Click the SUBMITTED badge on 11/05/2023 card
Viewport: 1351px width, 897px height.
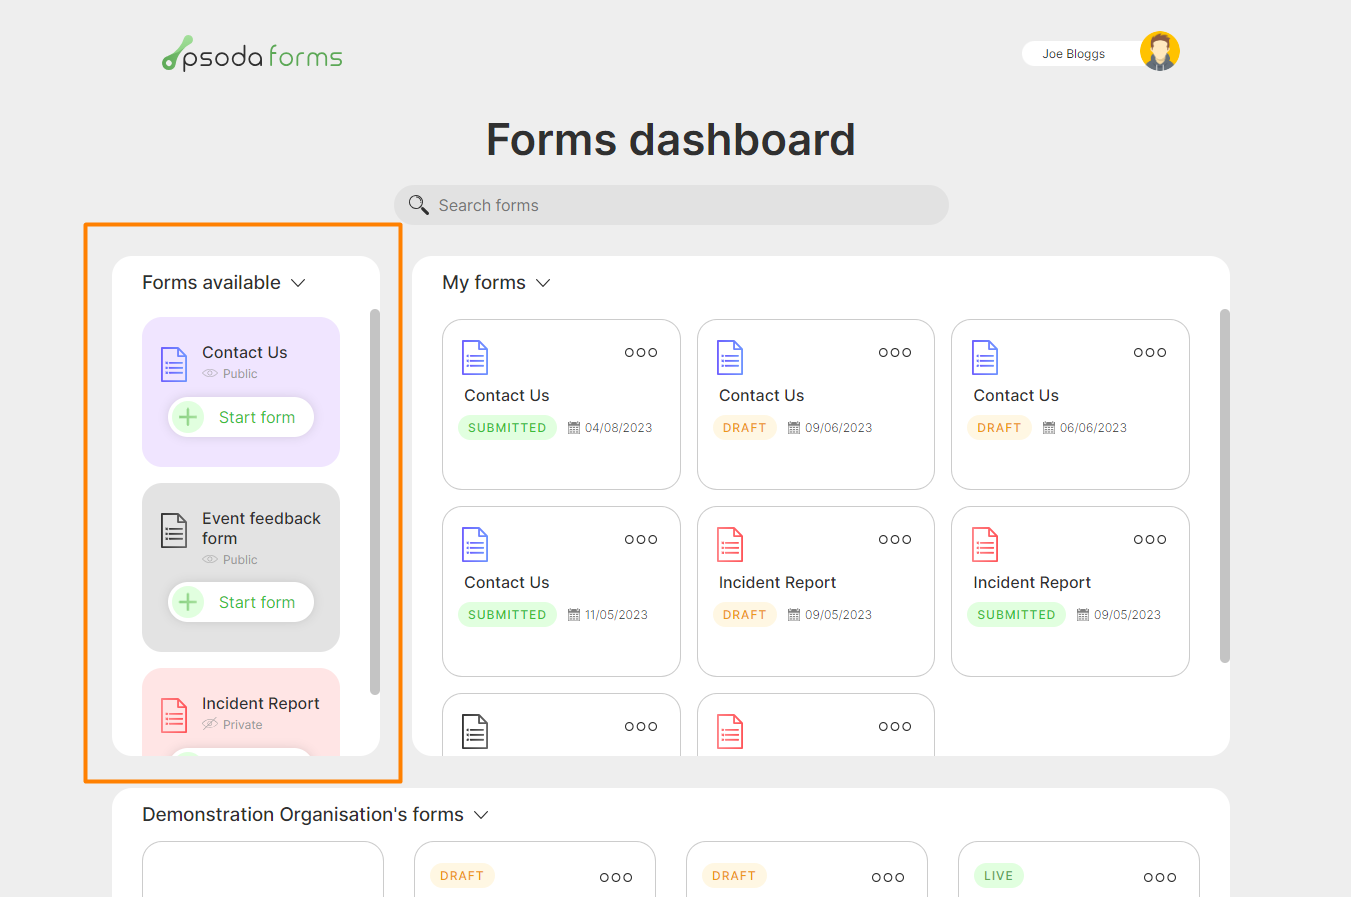pyautogui.click(x=507, y=615)
